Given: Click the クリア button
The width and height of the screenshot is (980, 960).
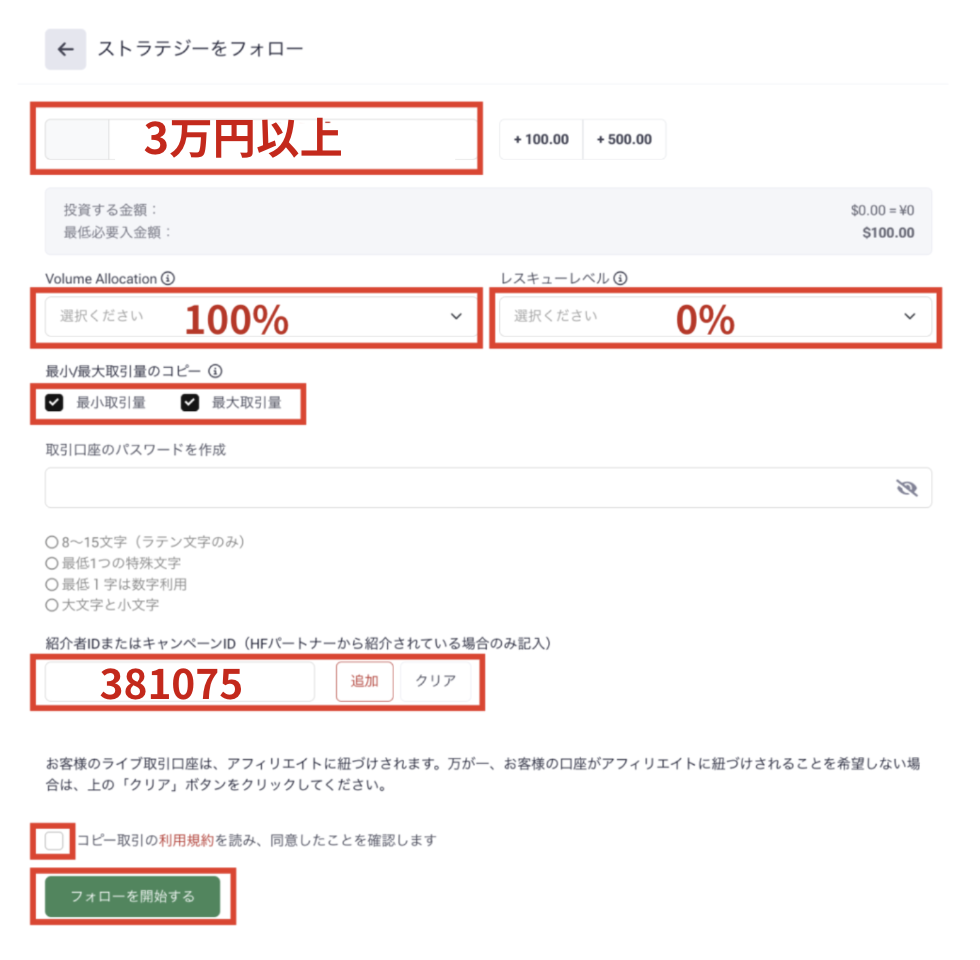Looking at the screenshot, I should tap(436, 681).
